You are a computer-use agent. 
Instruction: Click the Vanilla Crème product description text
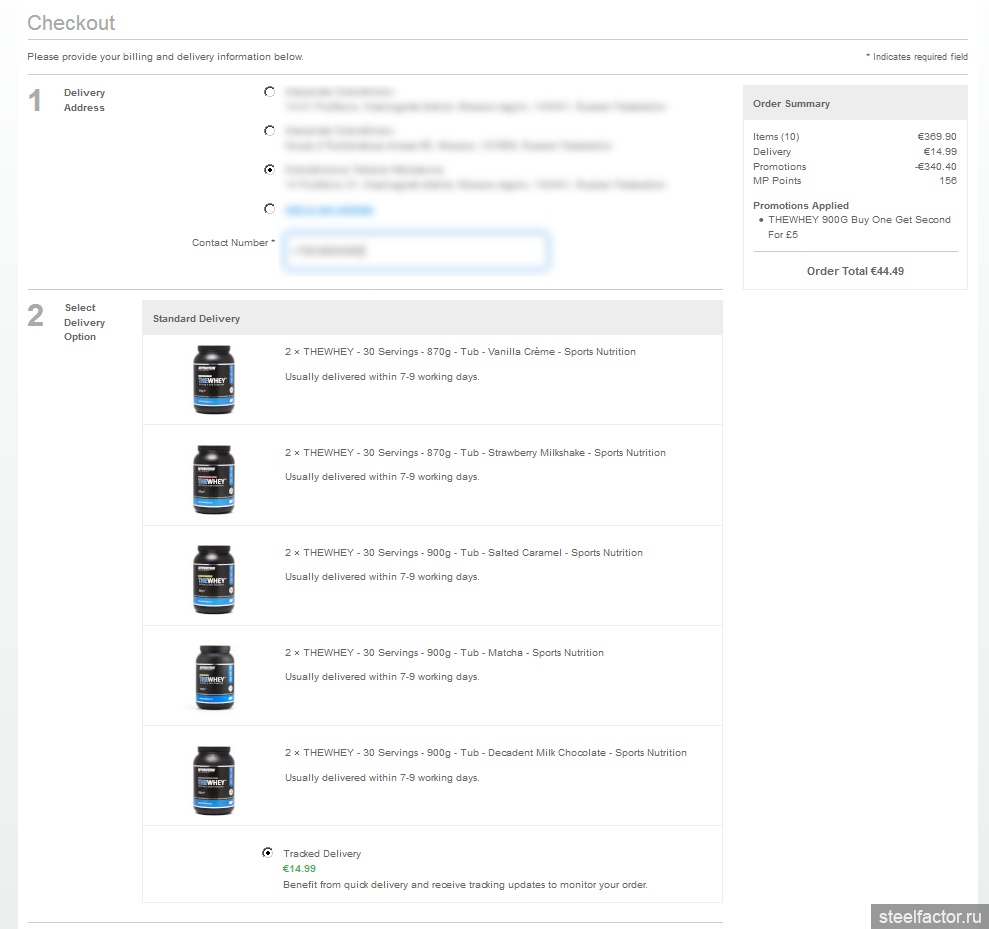(460, 352)
